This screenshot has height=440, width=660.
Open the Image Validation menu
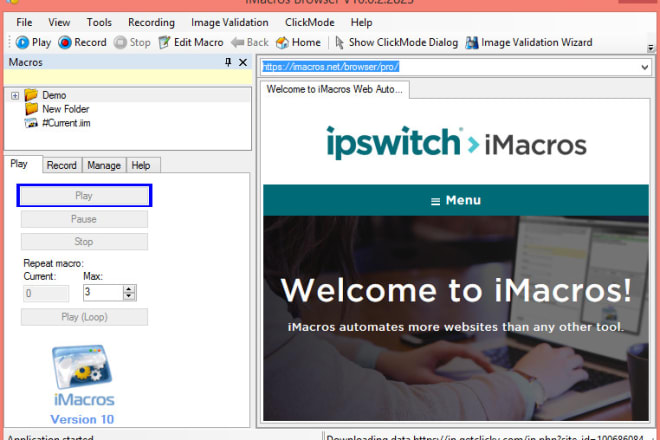(x=229, y=22)
